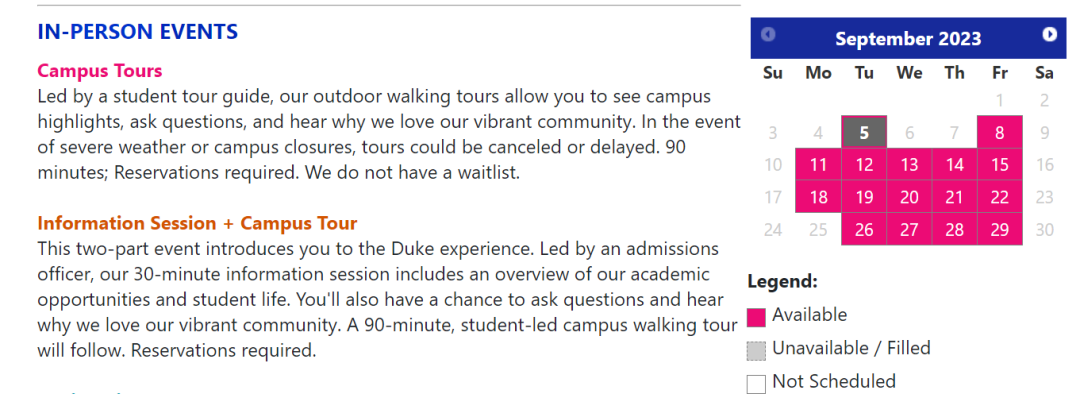Select September 5 on the calendar
This screenshot has width=1080, height=394.
pos(864,132)
